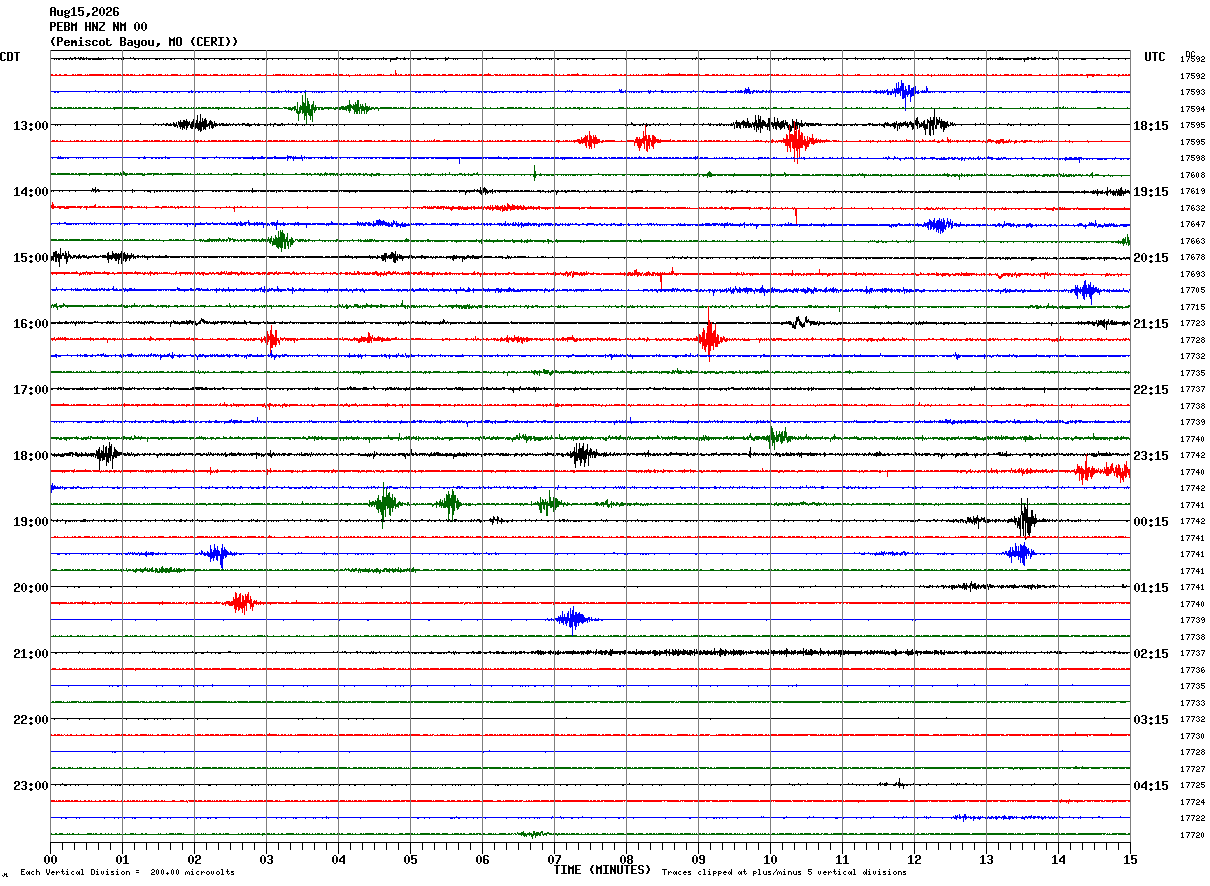
Task: Click the minute 07 tick label on time axis
Action: (554, 859)
